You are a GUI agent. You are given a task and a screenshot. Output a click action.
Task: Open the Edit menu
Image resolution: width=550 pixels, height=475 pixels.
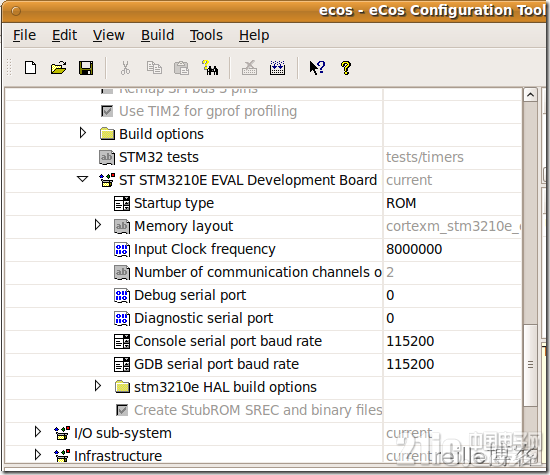pyautogui.click(x=64, y=35)
